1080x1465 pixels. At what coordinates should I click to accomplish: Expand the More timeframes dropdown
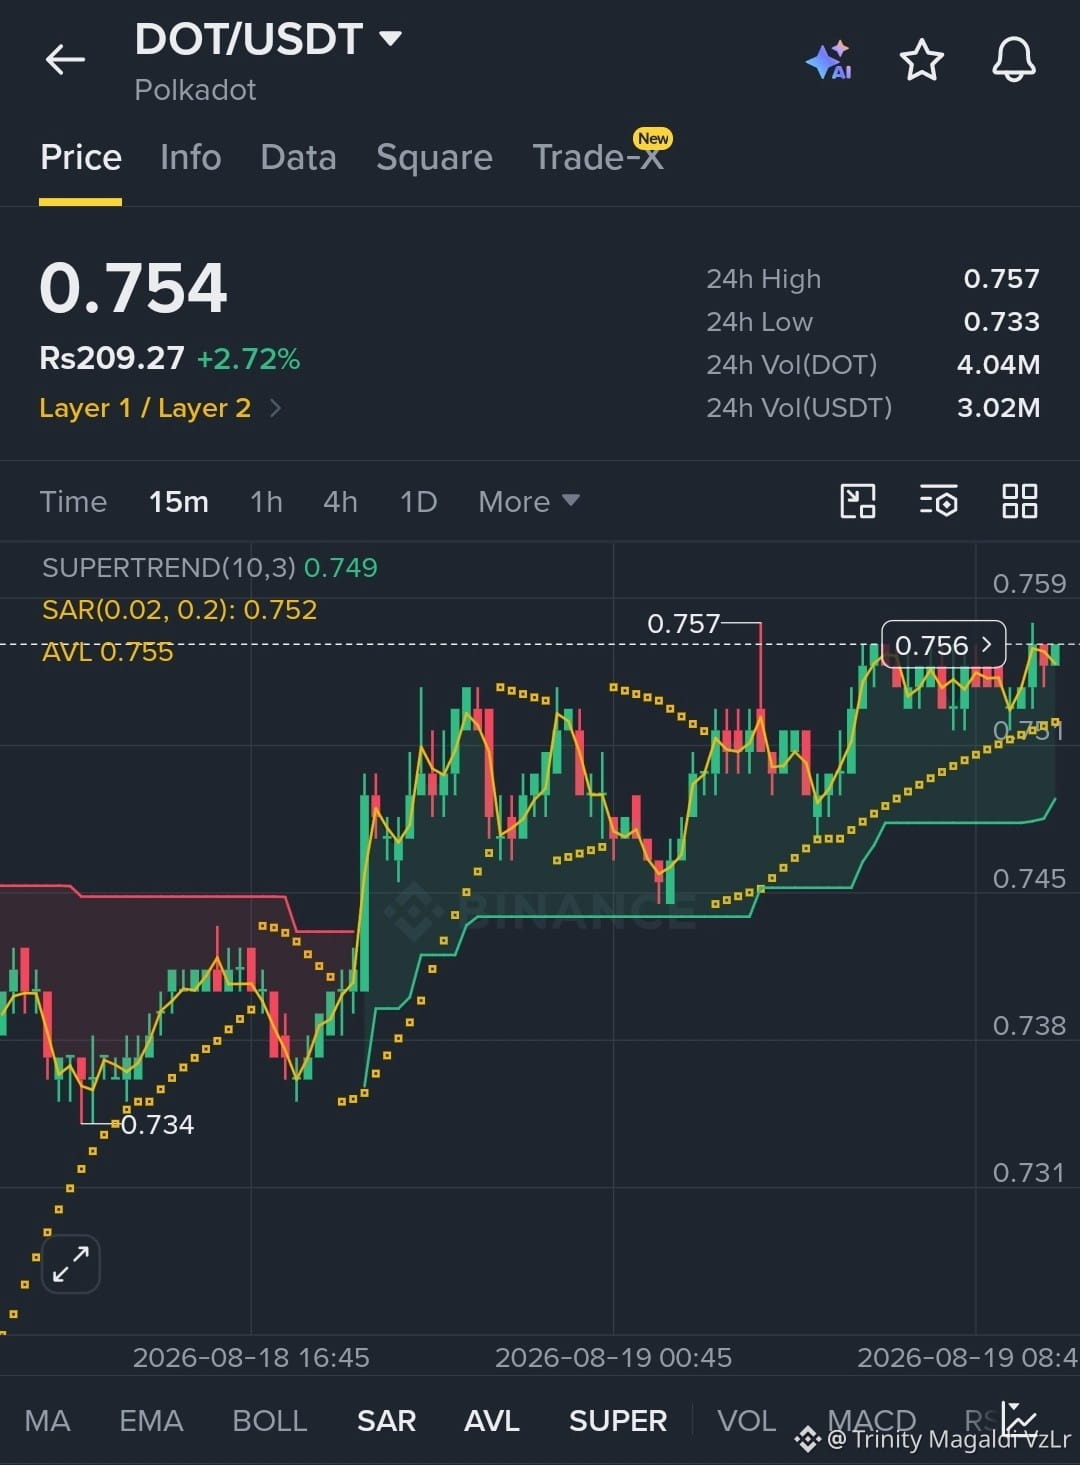click(529, 501)
